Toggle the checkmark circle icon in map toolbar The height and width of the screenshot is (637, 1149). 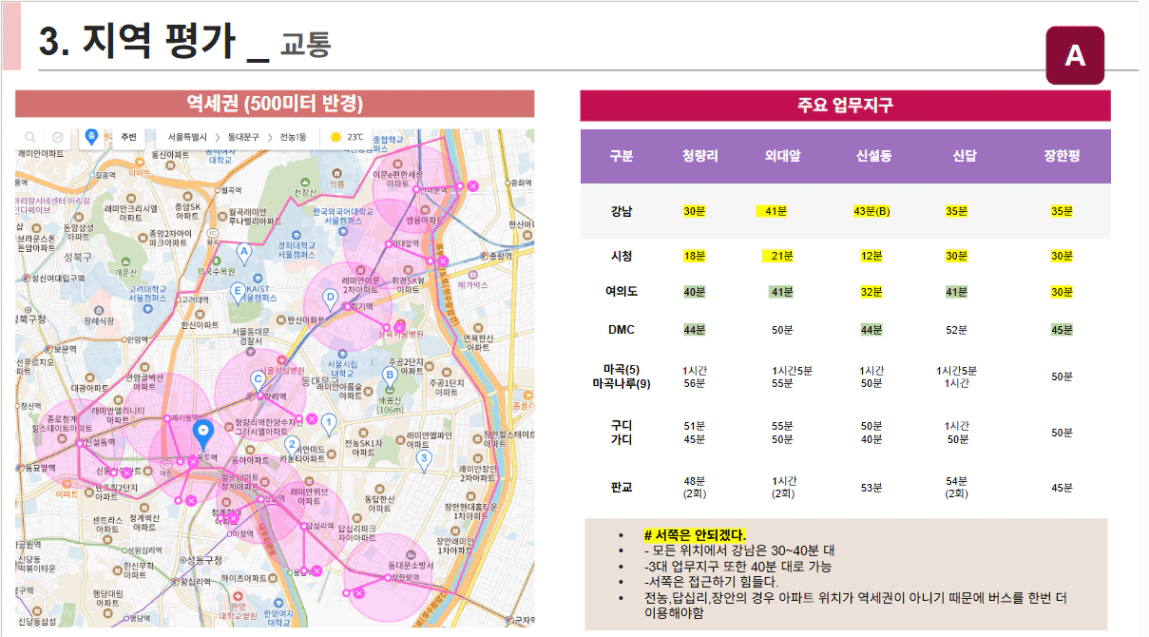pos(57,137)
